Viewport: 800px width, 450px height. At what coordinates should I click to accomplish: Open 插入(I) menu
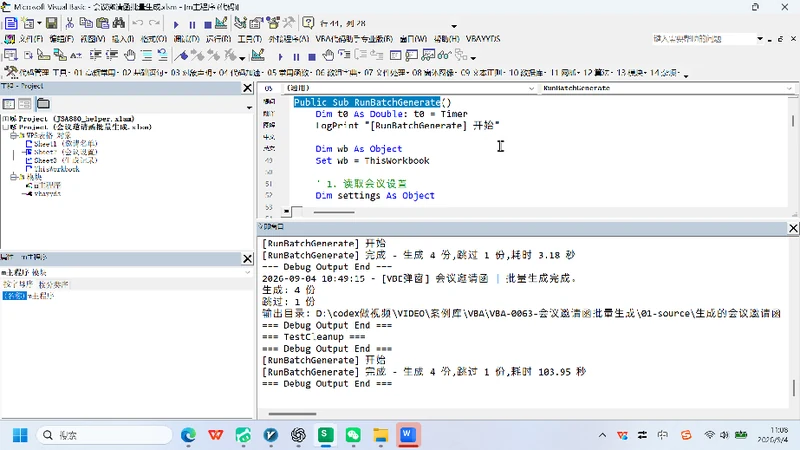[123, 39]
